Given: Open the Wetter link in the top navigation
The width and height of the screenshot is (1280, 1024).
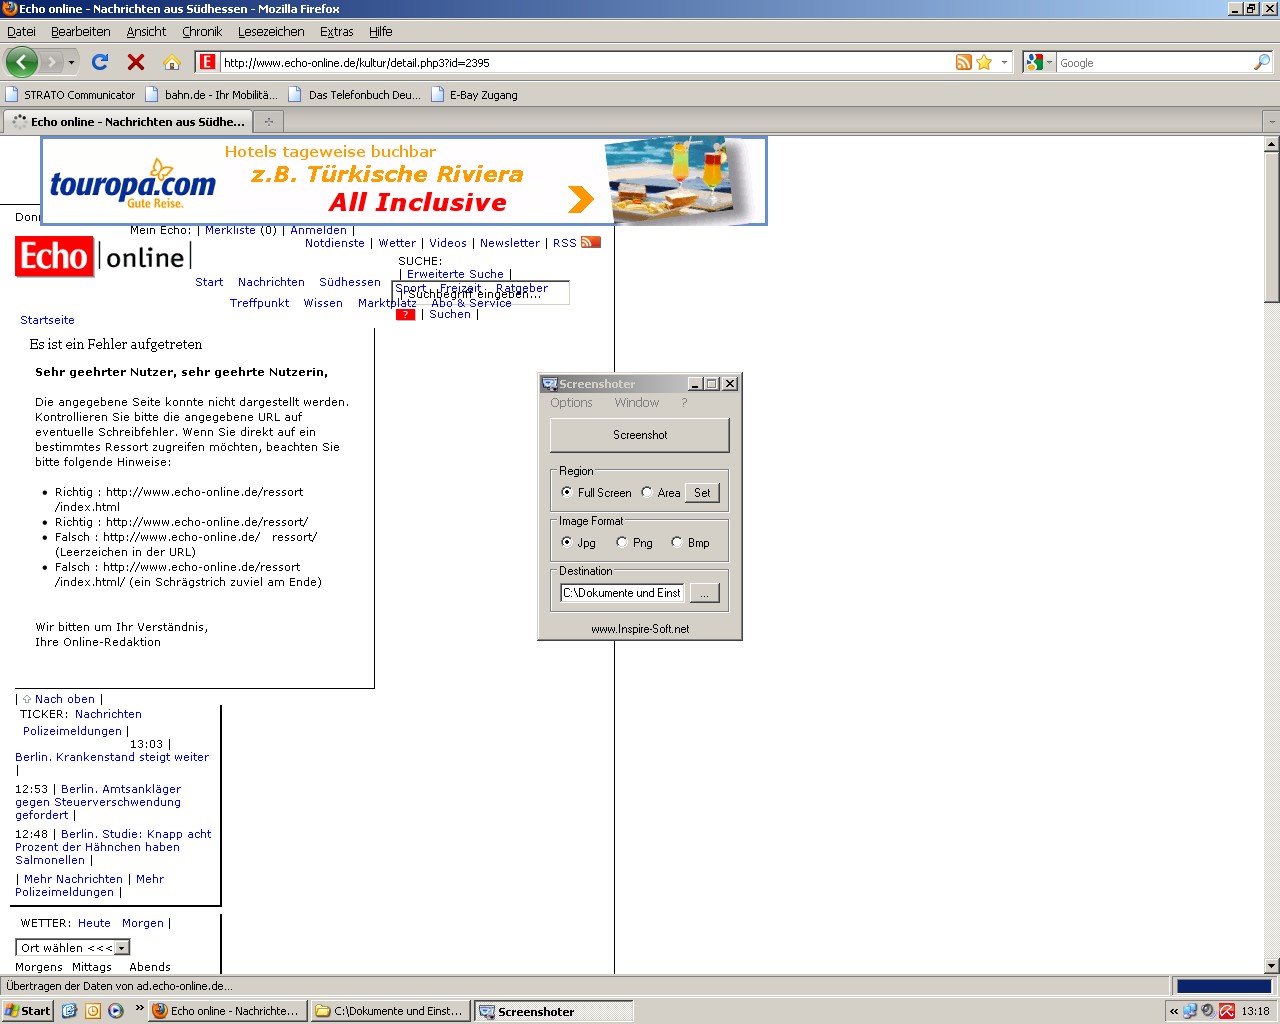Looking at the screenshot, I should coord(397,243).
